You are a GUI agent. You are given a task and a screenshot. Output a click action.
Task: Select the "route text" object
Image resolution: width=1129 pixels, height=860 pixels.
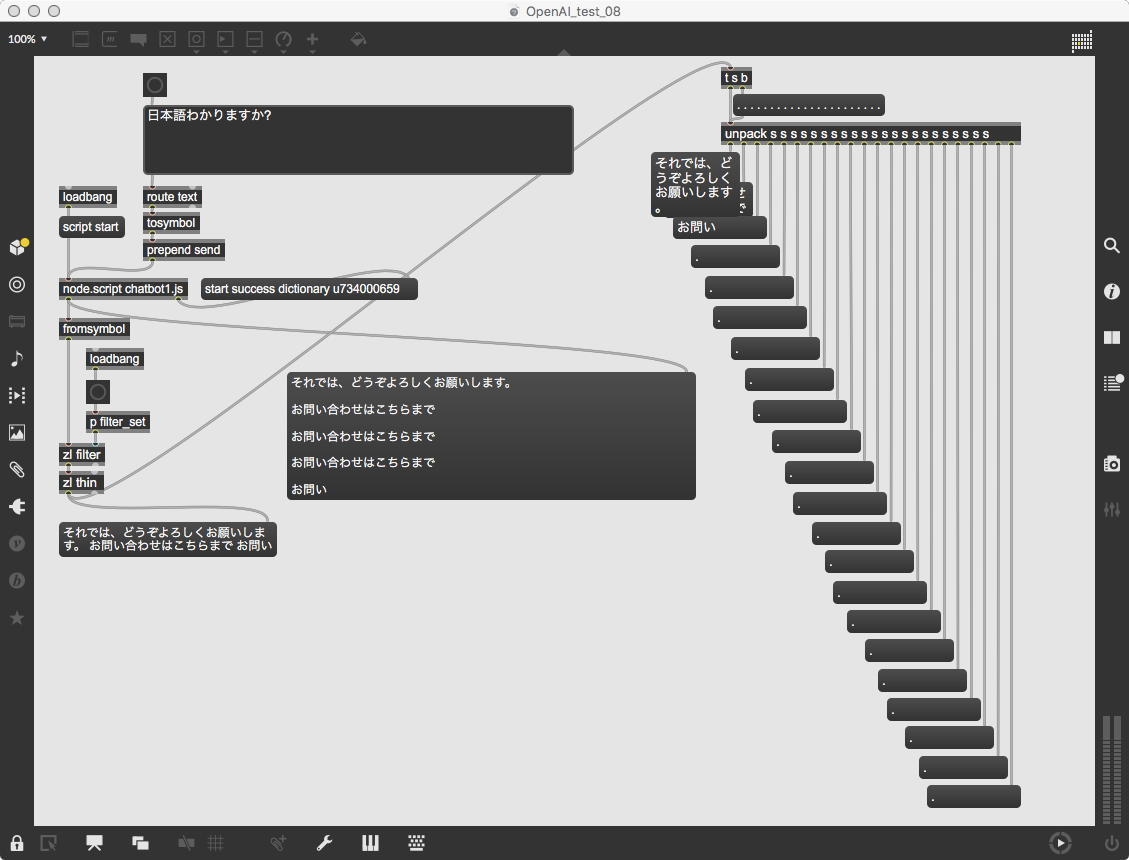[x=172, y=197]
